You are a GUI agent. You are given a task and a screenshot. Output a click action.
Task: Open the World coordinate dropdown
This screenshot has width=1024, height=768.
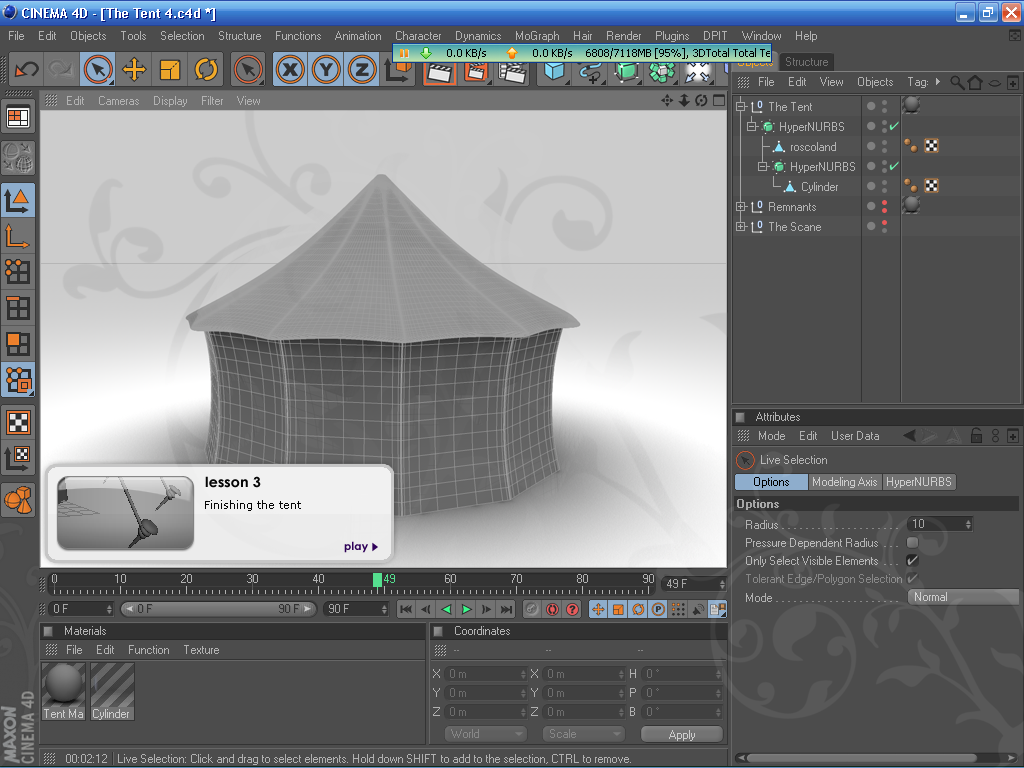485,734
